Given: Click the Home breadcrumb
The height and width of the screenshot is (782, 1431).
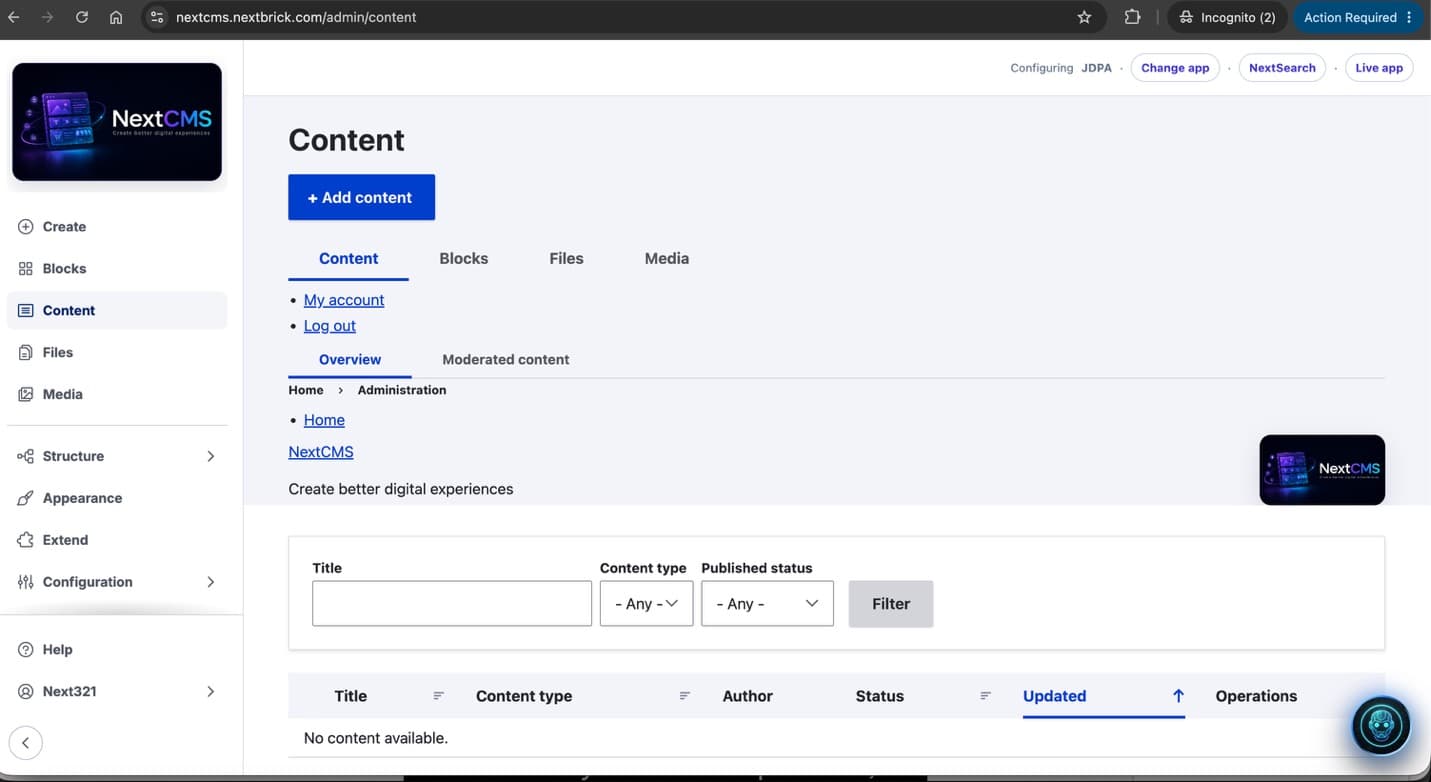Looking at the screenshot, I should (x=306, y=390).
